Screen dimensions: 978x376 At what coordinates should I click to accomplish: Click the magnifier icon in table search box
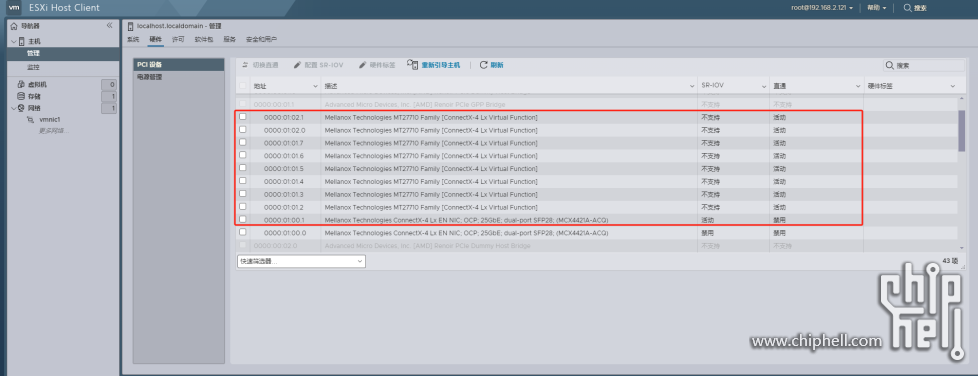tap(890, 65)
